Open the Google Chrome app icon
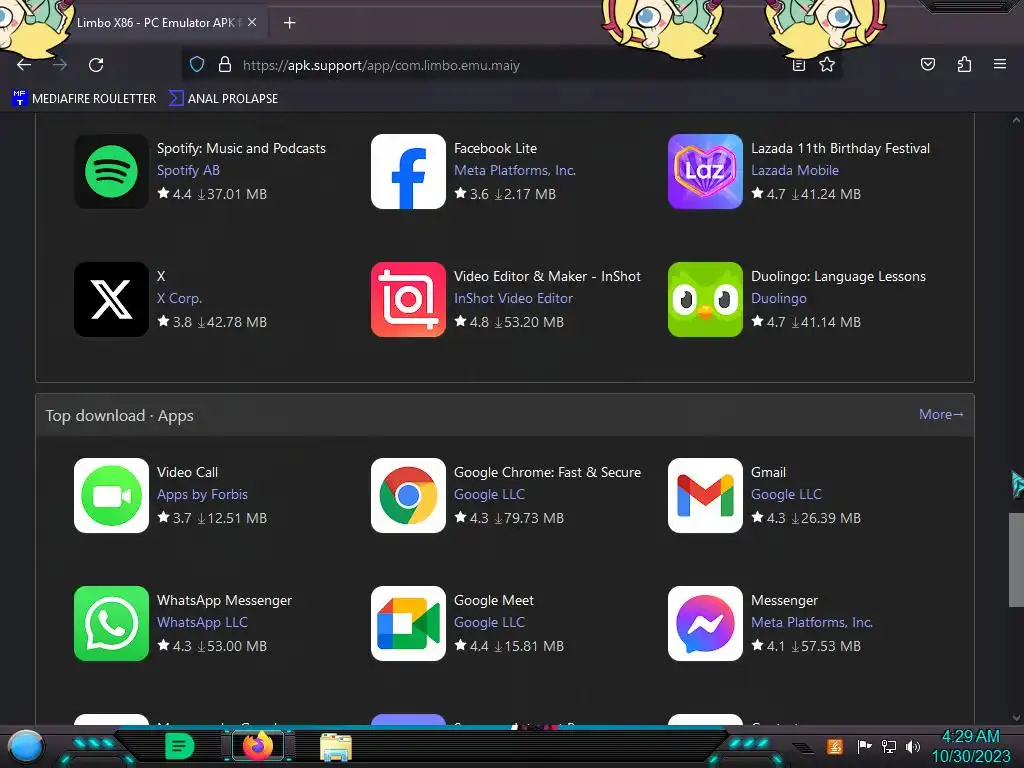1024x768 pixels. pyautogui.click(x=408, y=496)
